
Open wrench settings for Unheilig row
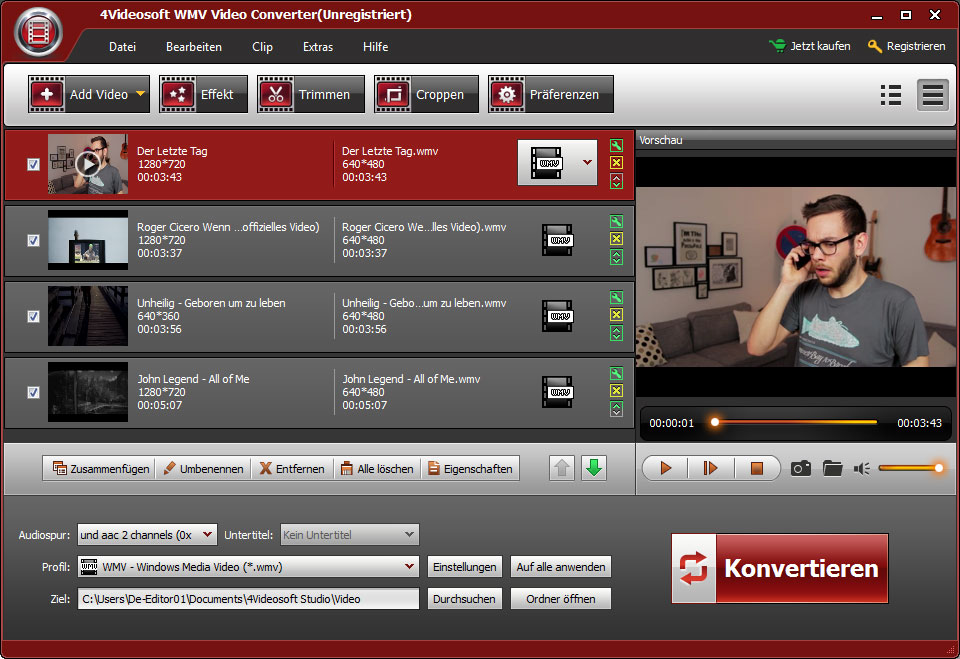(617, 298)
